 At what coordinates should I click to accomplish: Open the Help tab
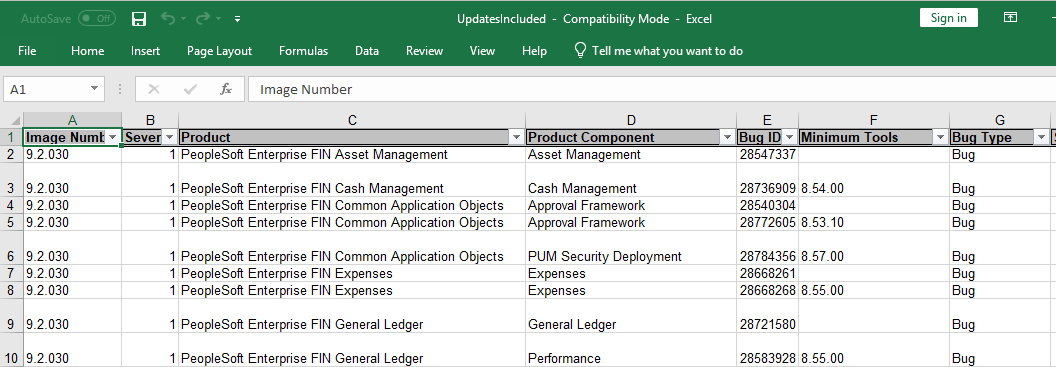click(x=535, y=51)
